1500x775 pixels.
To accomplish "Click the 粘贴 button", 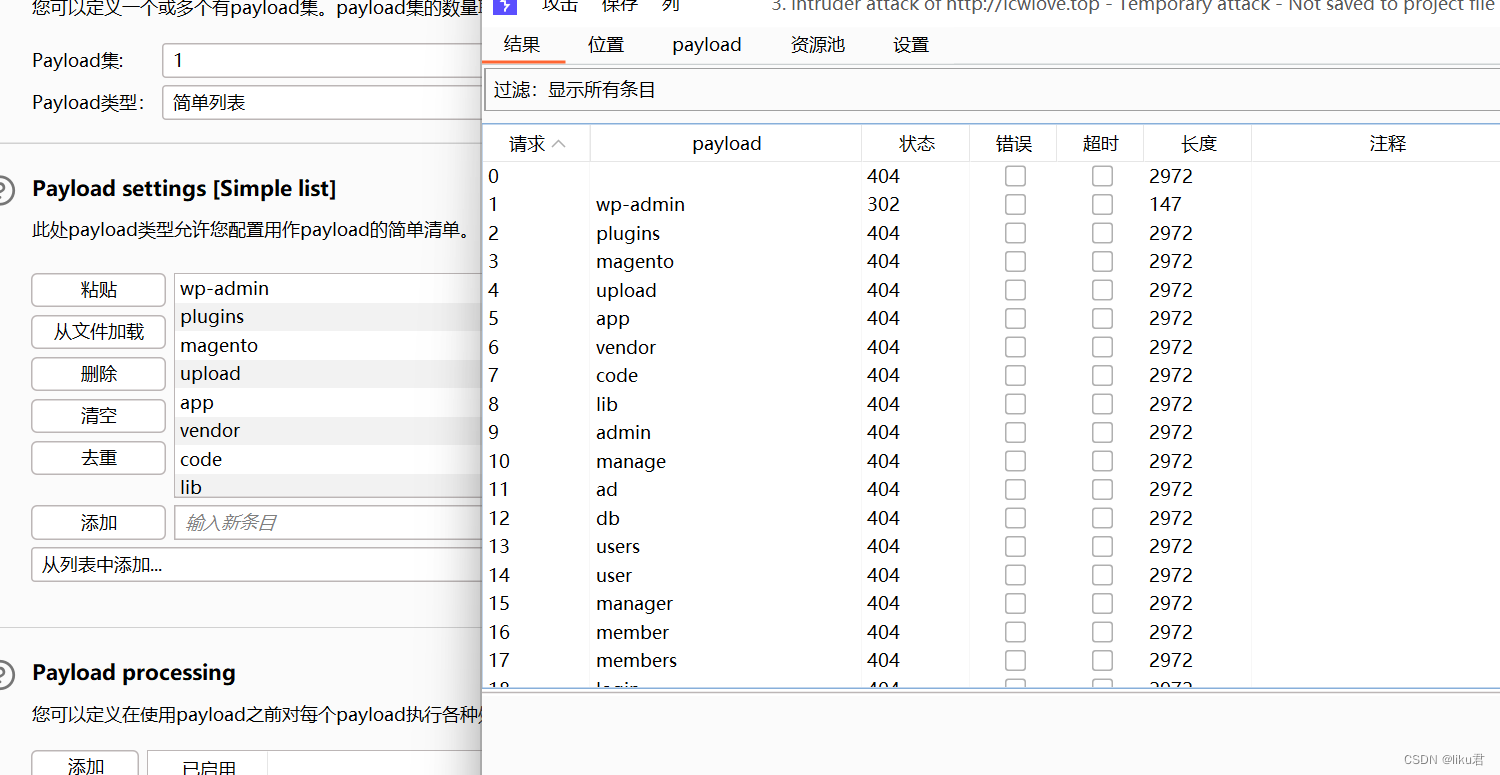I will click(99, 290).
